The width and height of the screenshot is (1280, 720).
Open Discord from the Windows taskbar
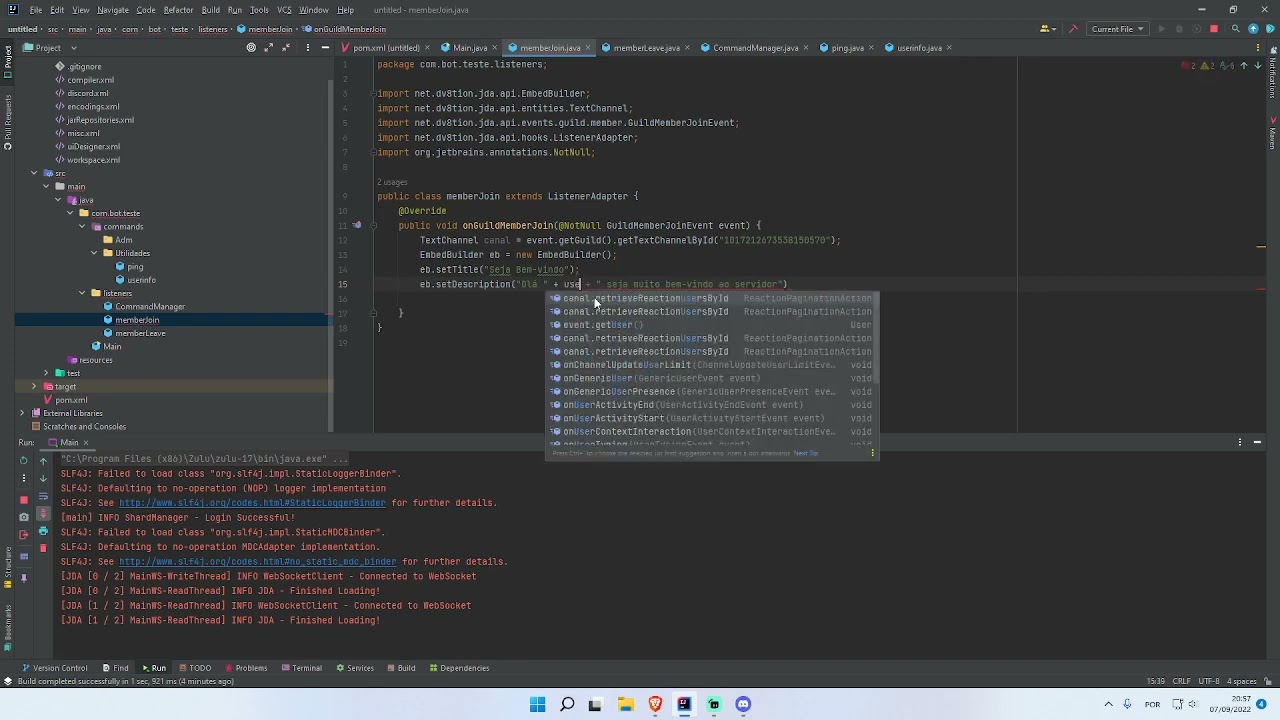[x=743, y=704]
